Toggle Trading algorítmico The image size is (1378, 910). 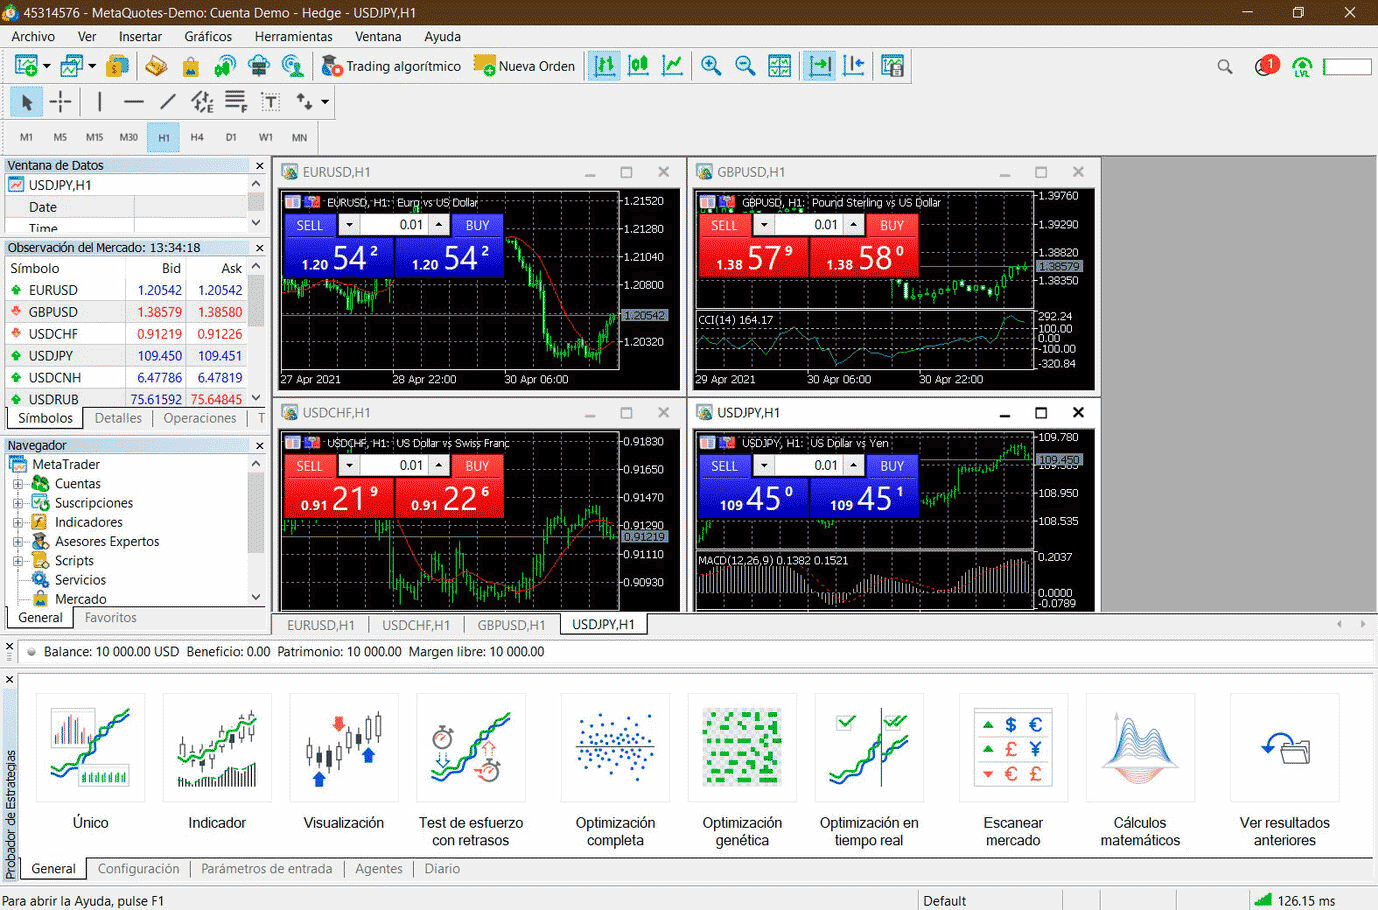click(391, 66)
